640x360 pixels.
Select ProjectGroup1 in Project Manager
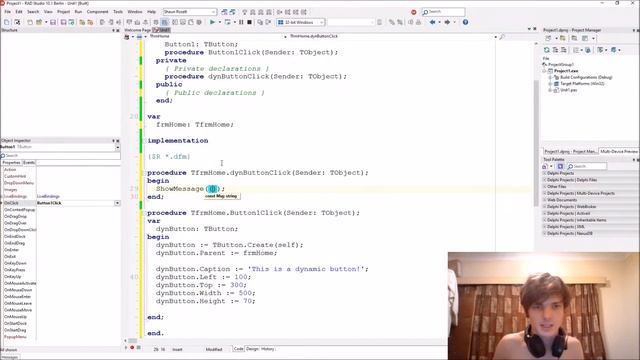pyautogui.click(x=561, y=64)
